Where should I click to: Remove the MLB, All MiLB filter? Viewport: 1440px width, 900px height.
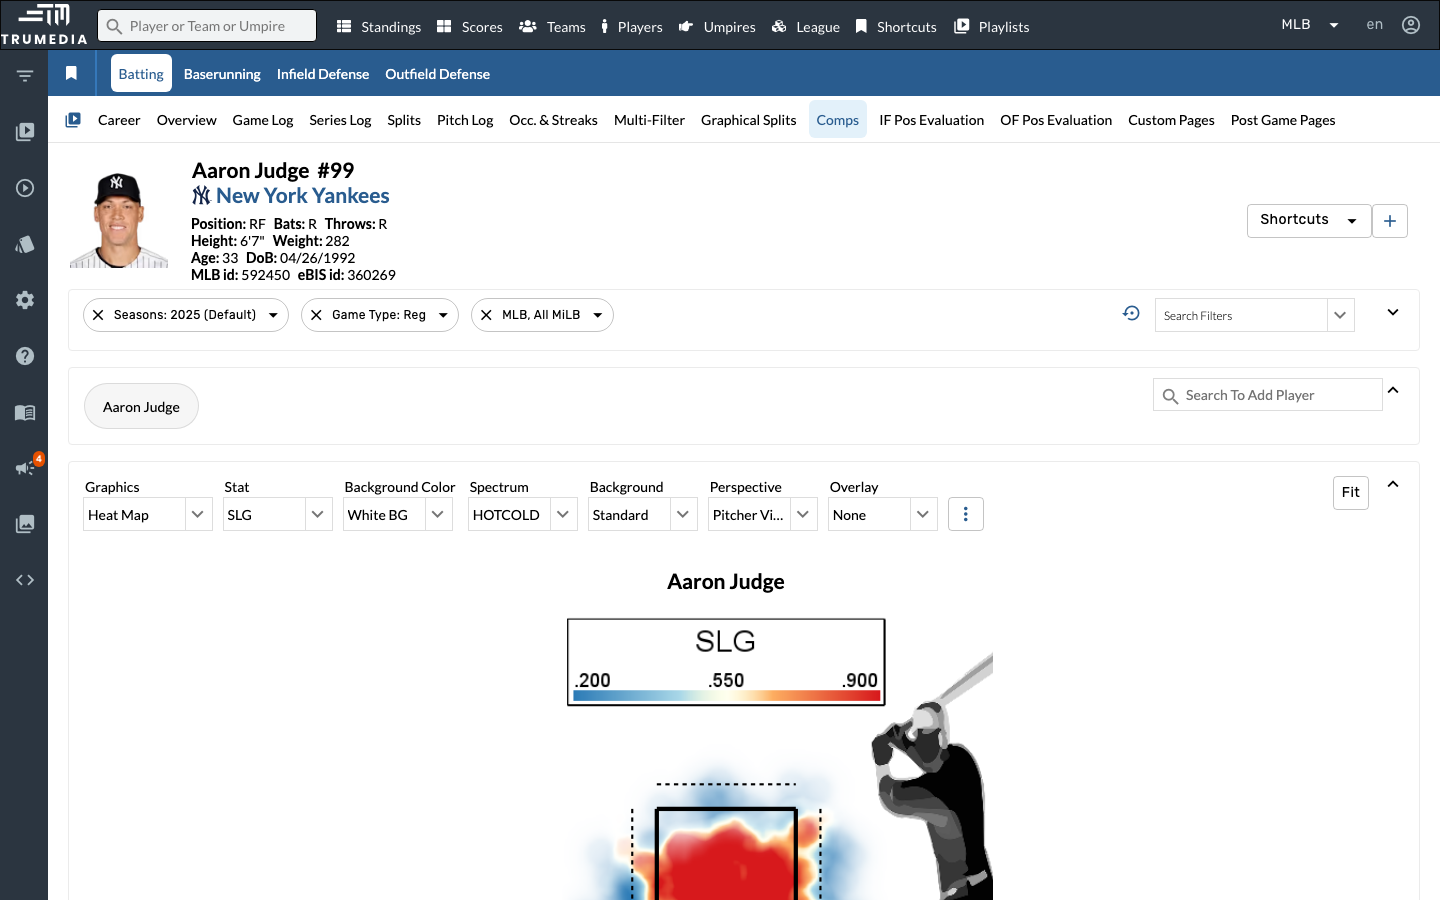click(x=486, y=315)
